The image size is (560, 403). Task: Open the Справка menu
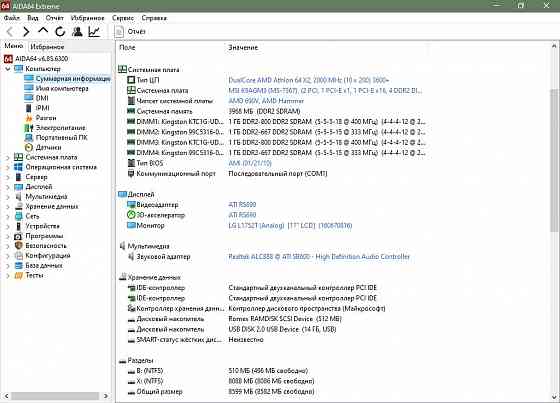click(154, 18)
